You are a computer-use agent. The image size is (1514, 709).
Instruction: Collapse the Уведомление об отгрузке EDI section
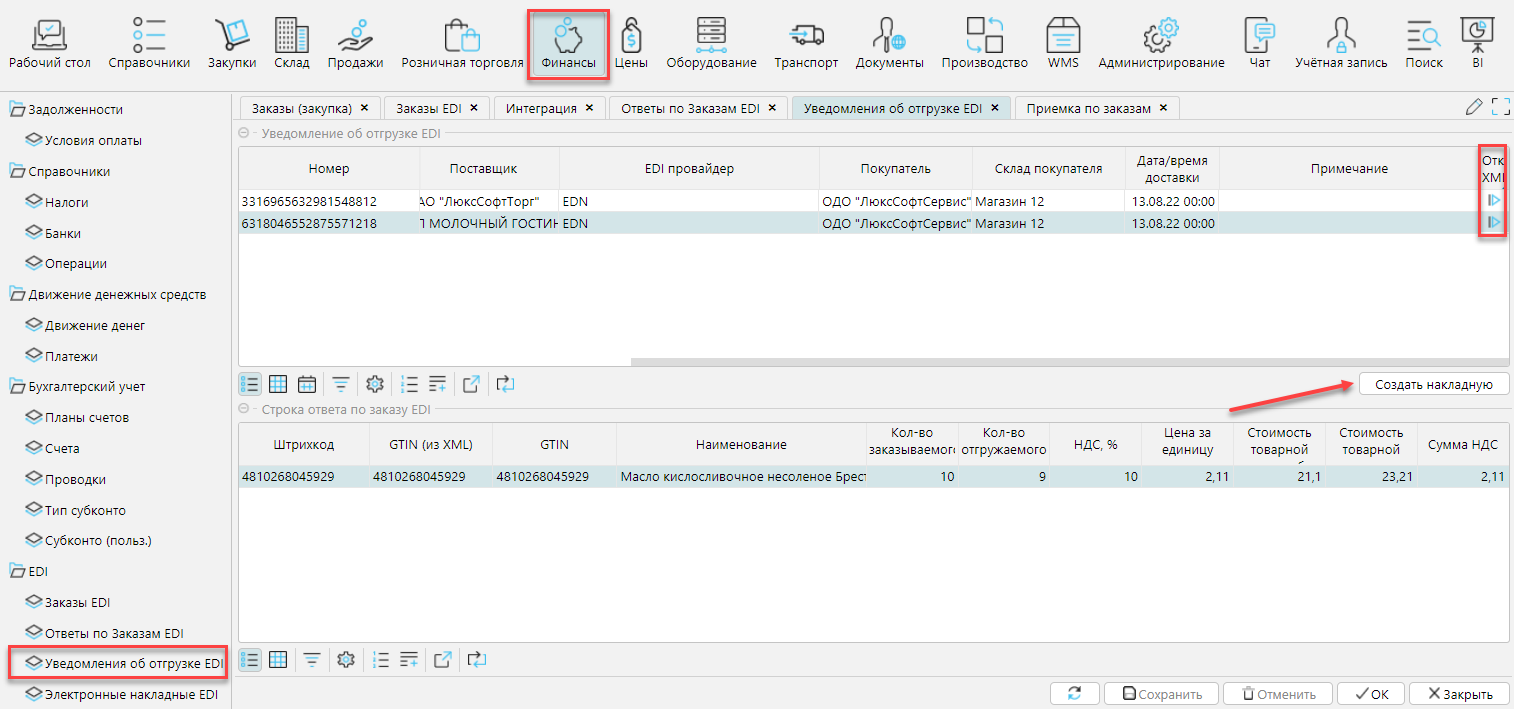tap(244, 133)
